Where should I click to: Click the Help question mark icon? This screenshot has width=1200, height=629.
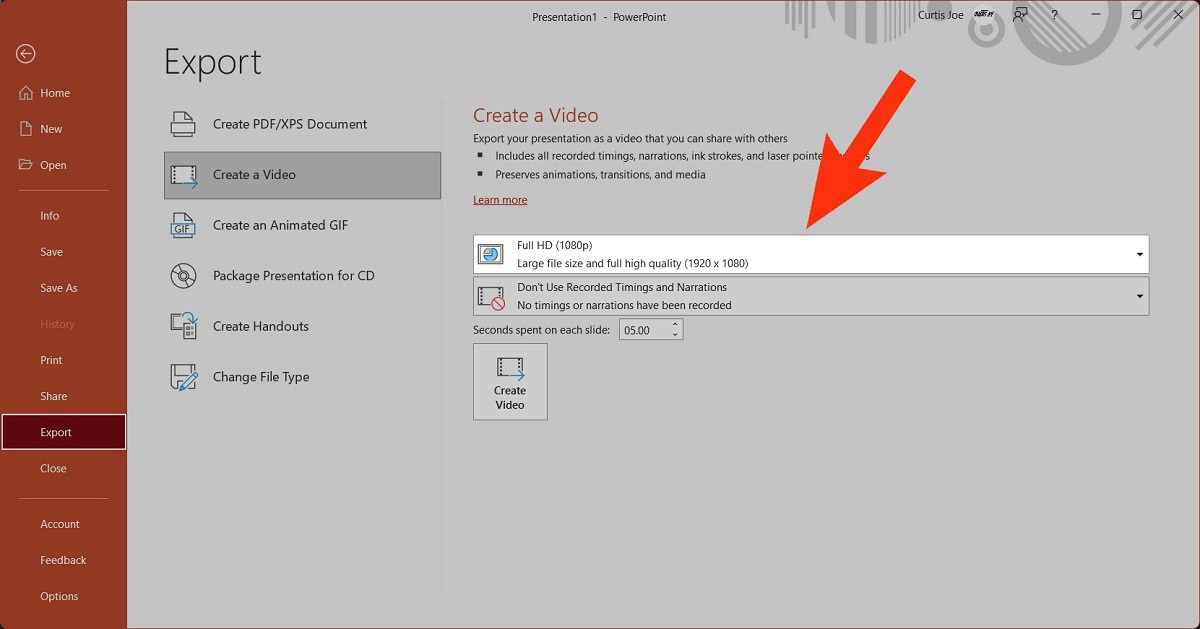(1054, 15)
